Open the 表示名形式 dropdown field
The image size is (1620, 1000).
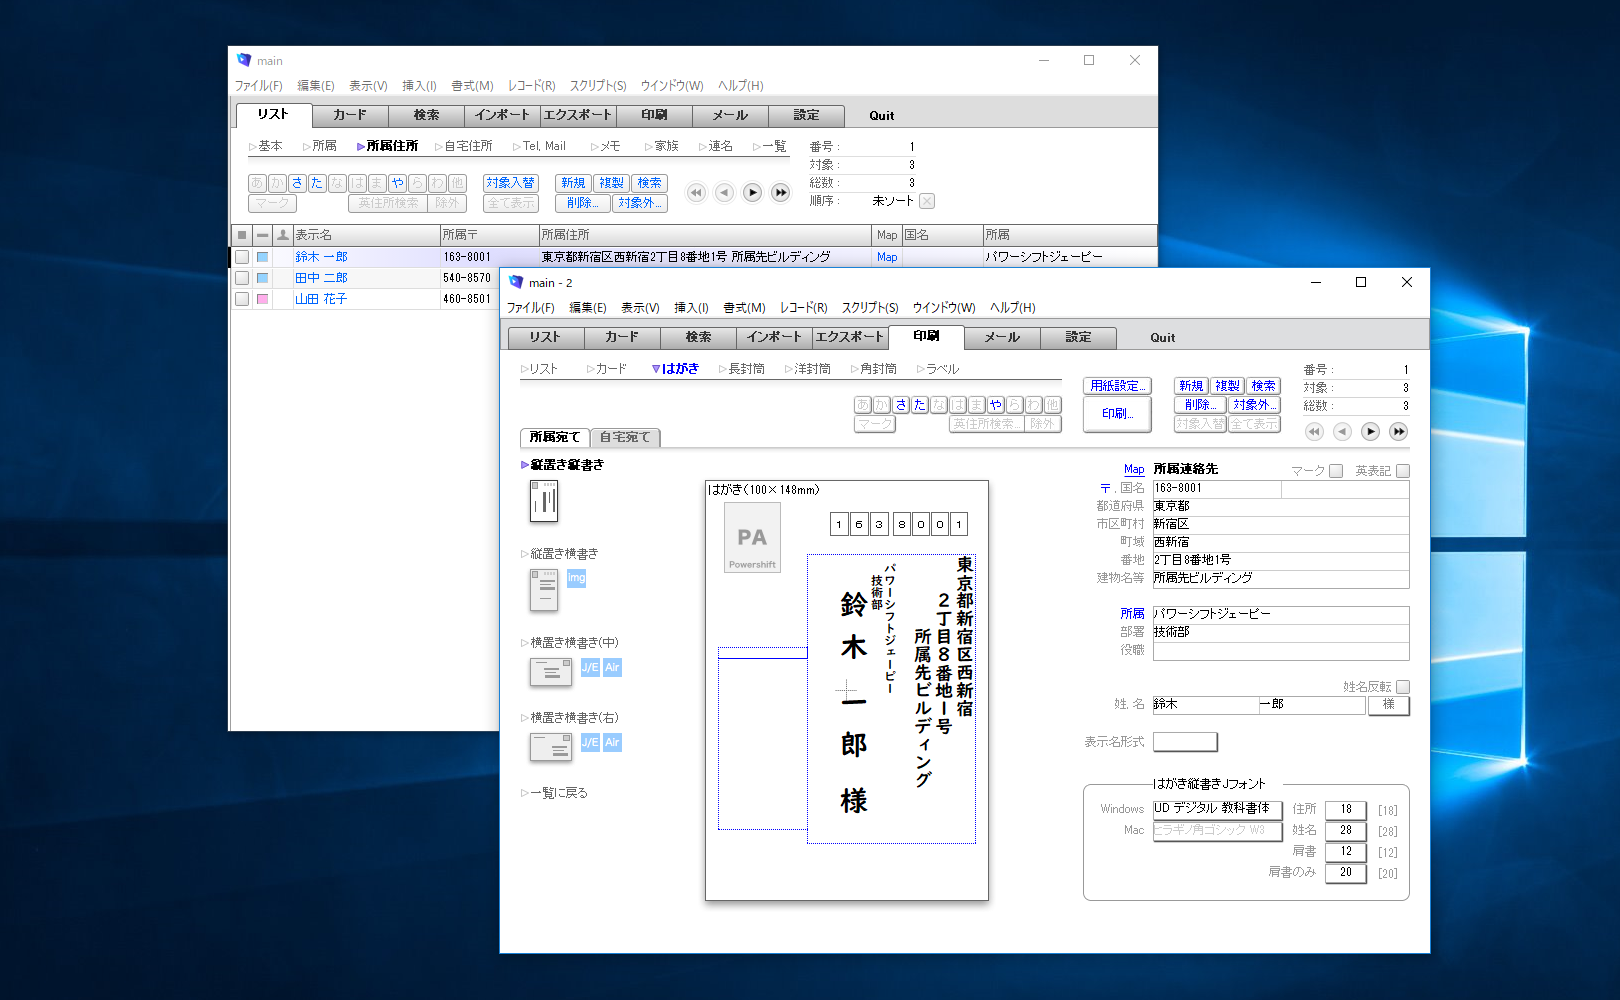coord(1185,742)
